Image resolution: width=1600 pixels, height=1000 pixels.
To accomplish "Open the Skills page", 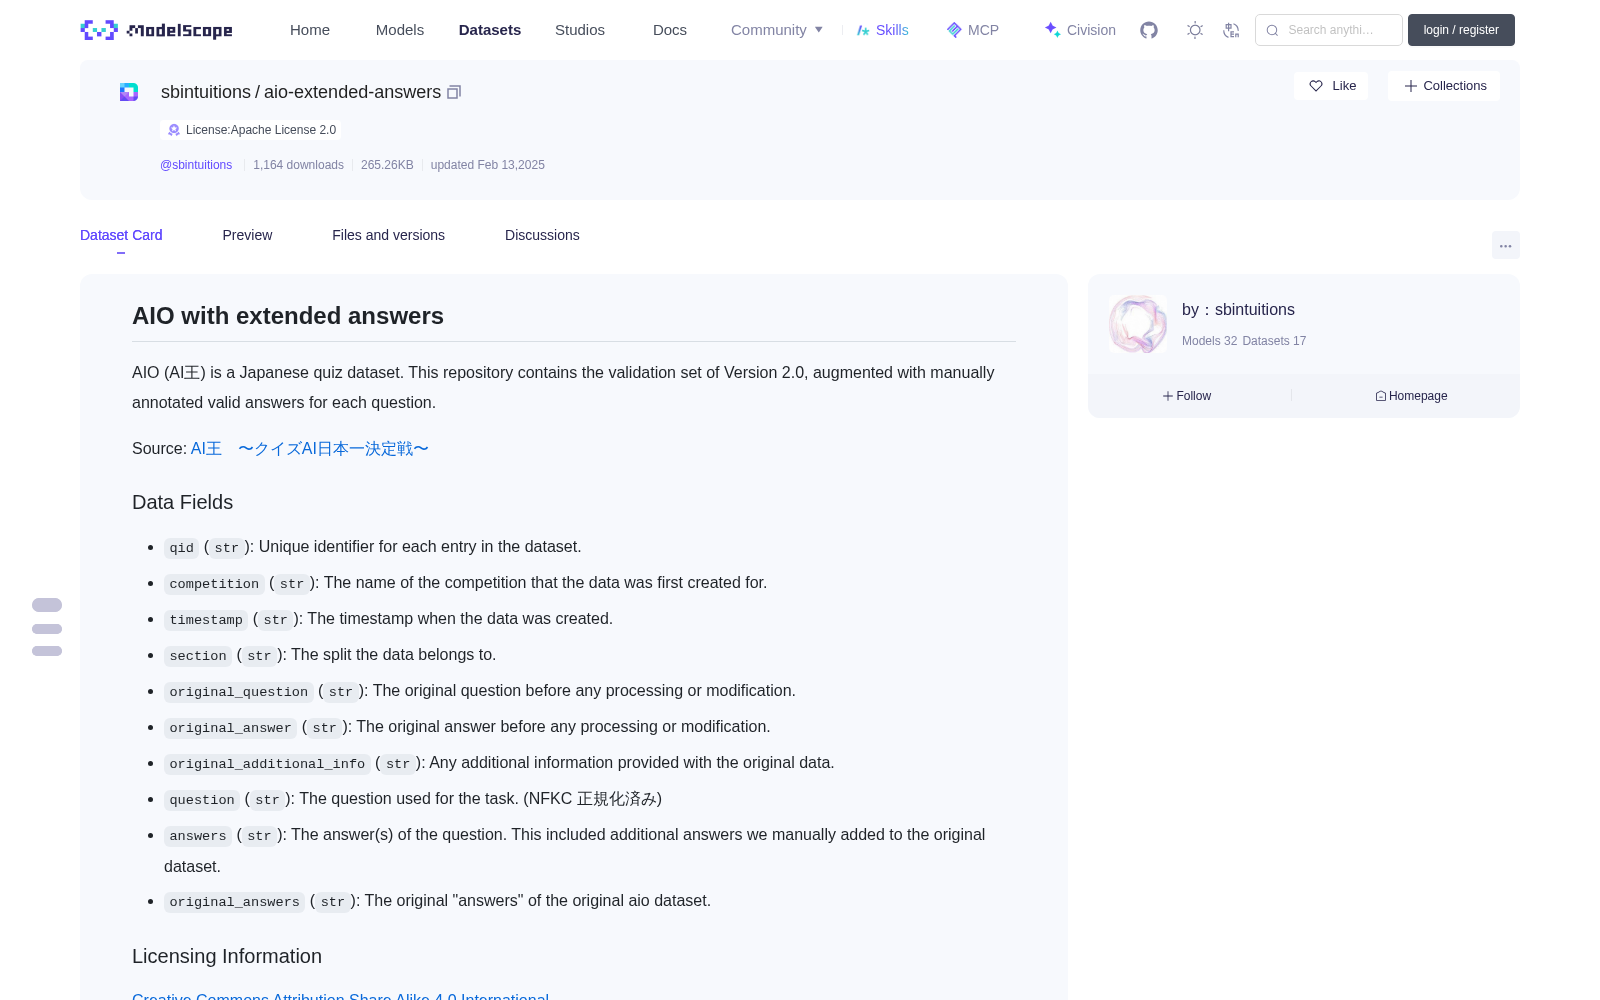I will [x=883, y=30].
